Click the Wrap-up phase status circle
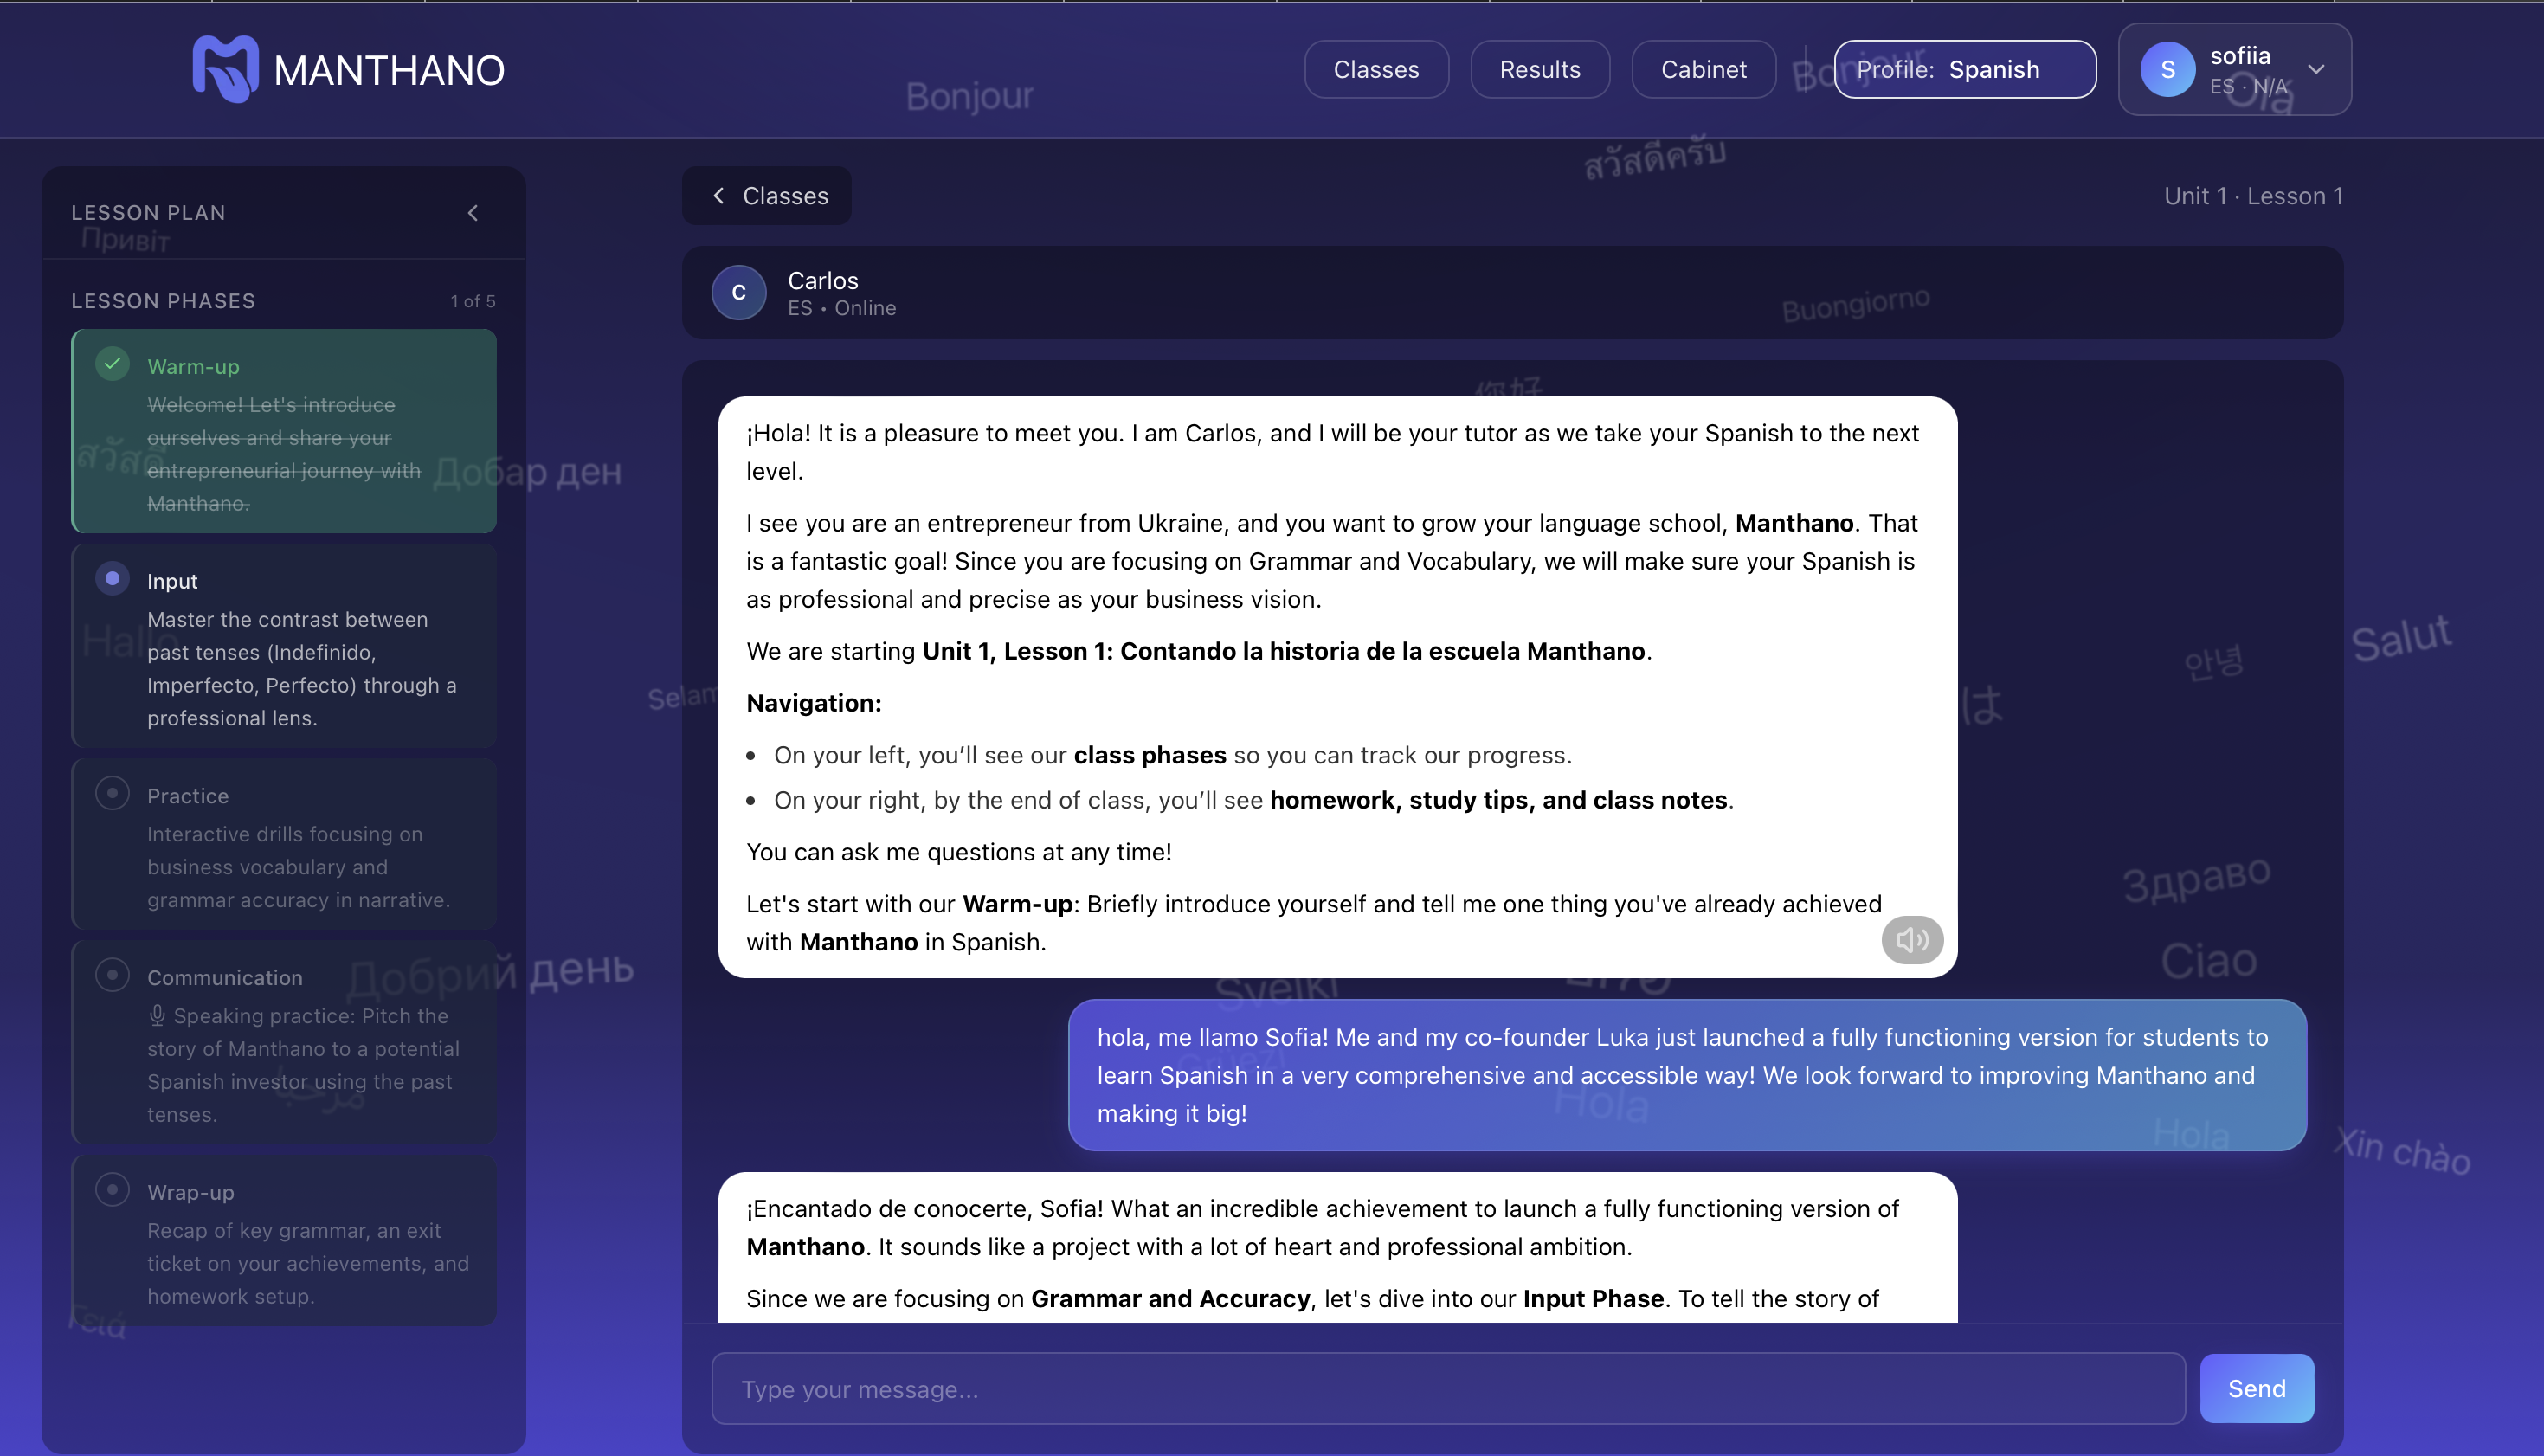This screenshot has height=1456, width=2544. 113,1190
